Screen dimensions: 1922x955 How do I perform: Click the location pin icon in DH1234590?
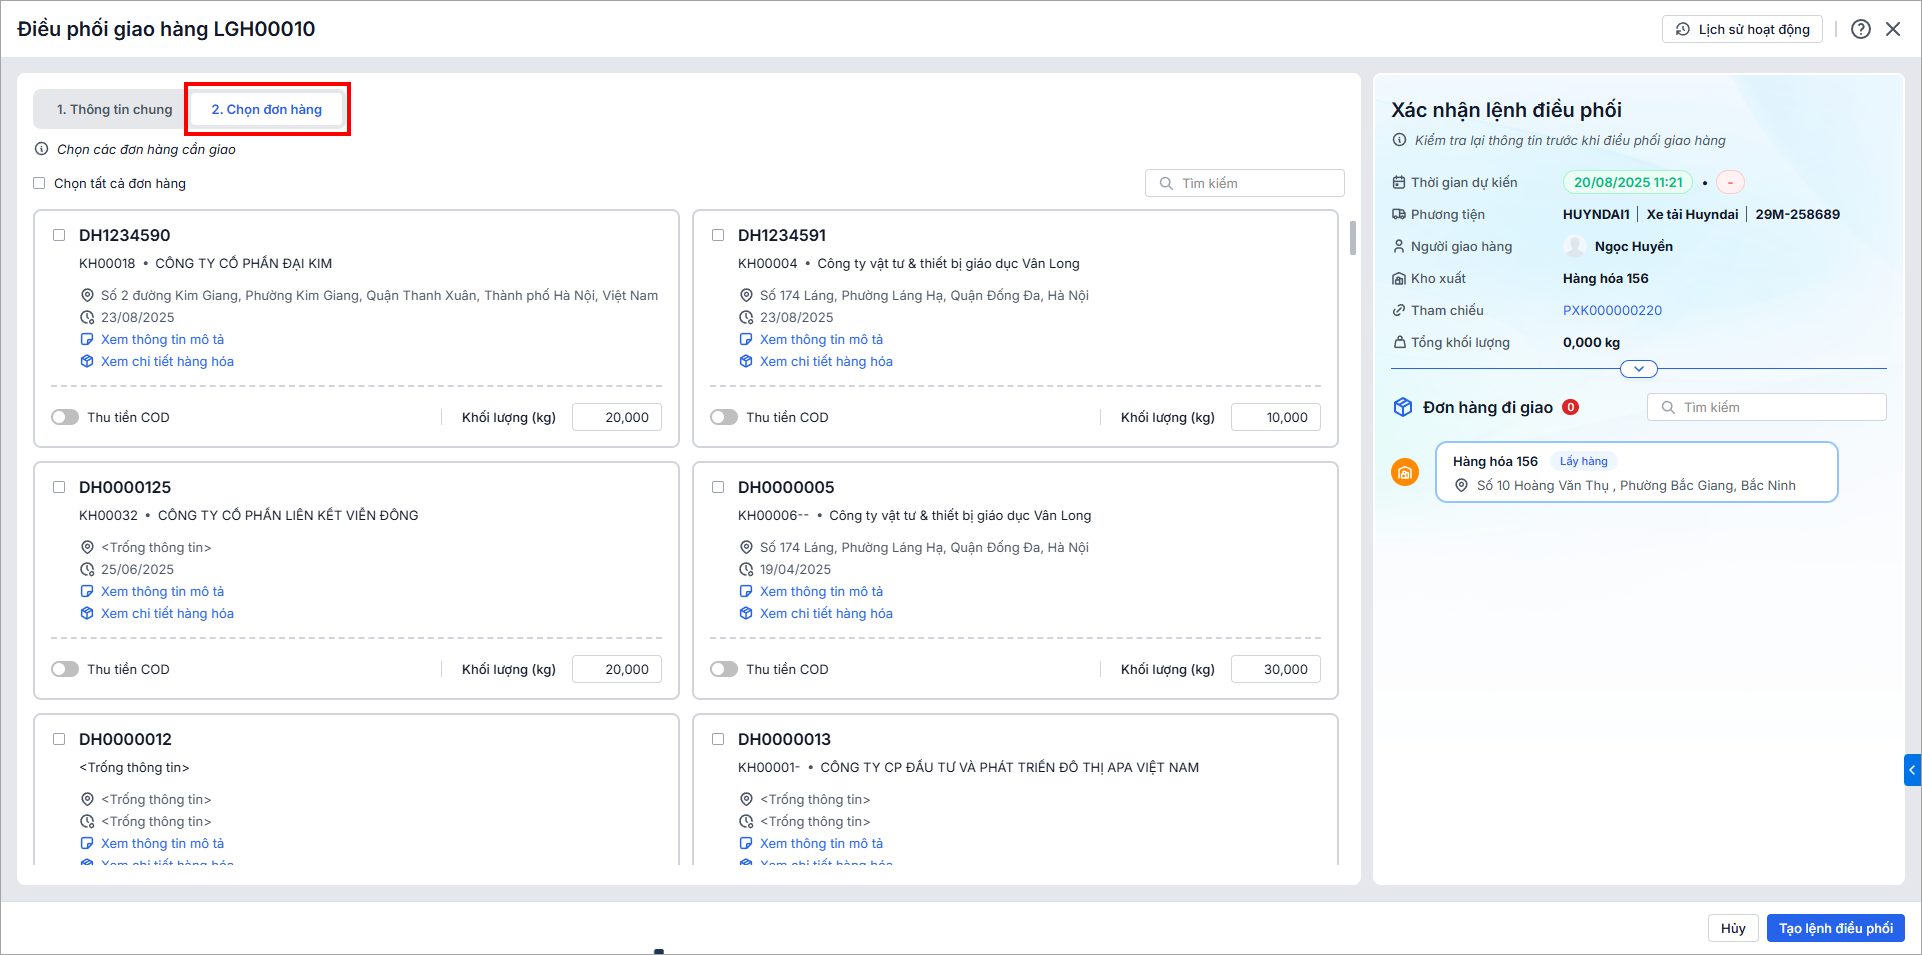point(87,296)
